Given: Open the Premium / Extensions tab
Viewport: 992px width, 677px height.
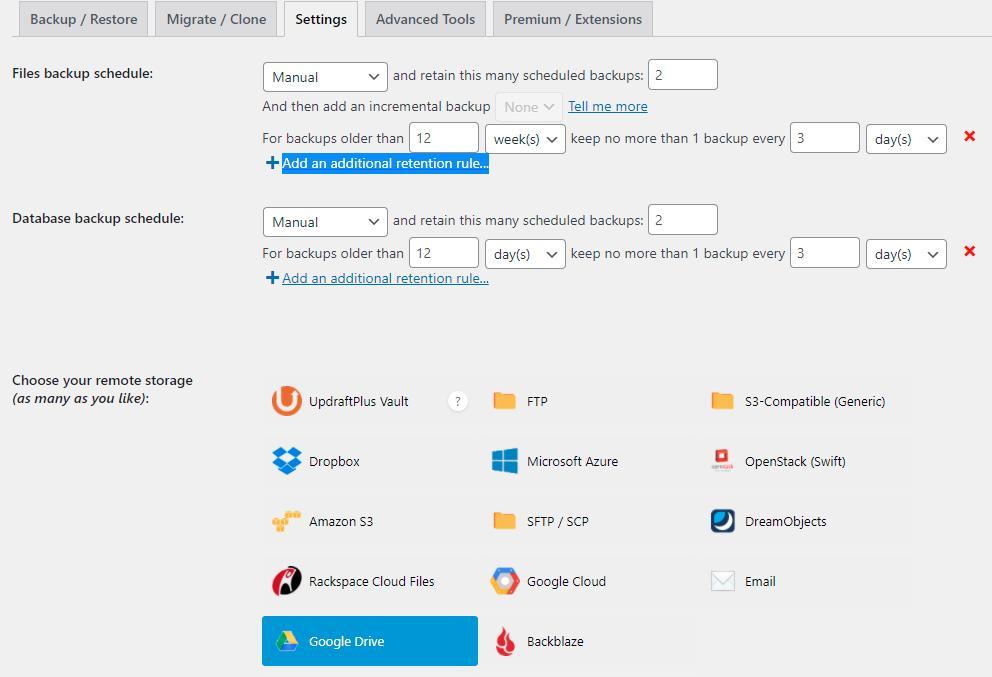Looking at the screenshot, I should click(573, 19).
